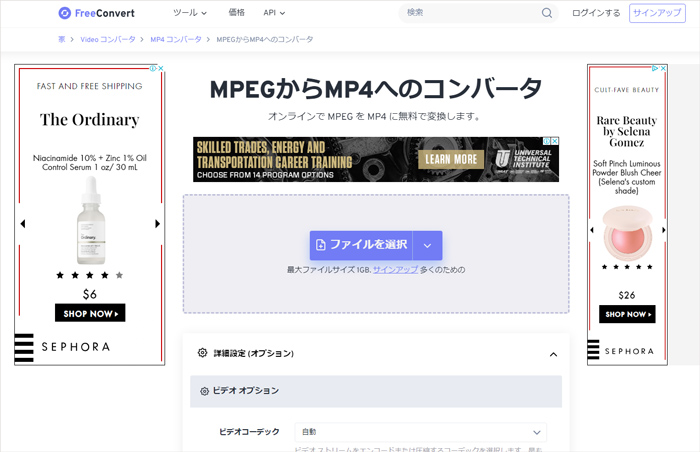Click SHOP NOW in The Ordinary ad
This screenshot has width=700, height=452.
tap(90, 313)
